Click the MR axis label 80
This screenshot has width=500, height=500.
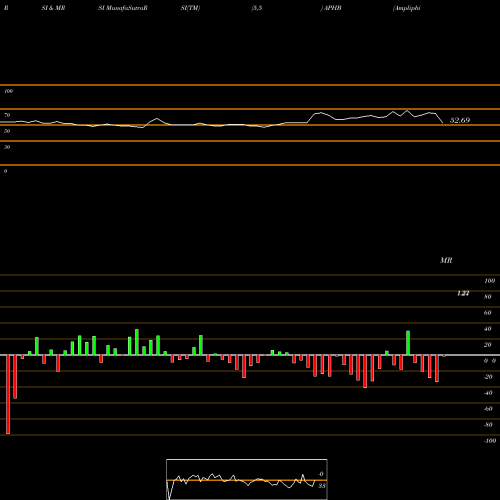pos(488,297)
